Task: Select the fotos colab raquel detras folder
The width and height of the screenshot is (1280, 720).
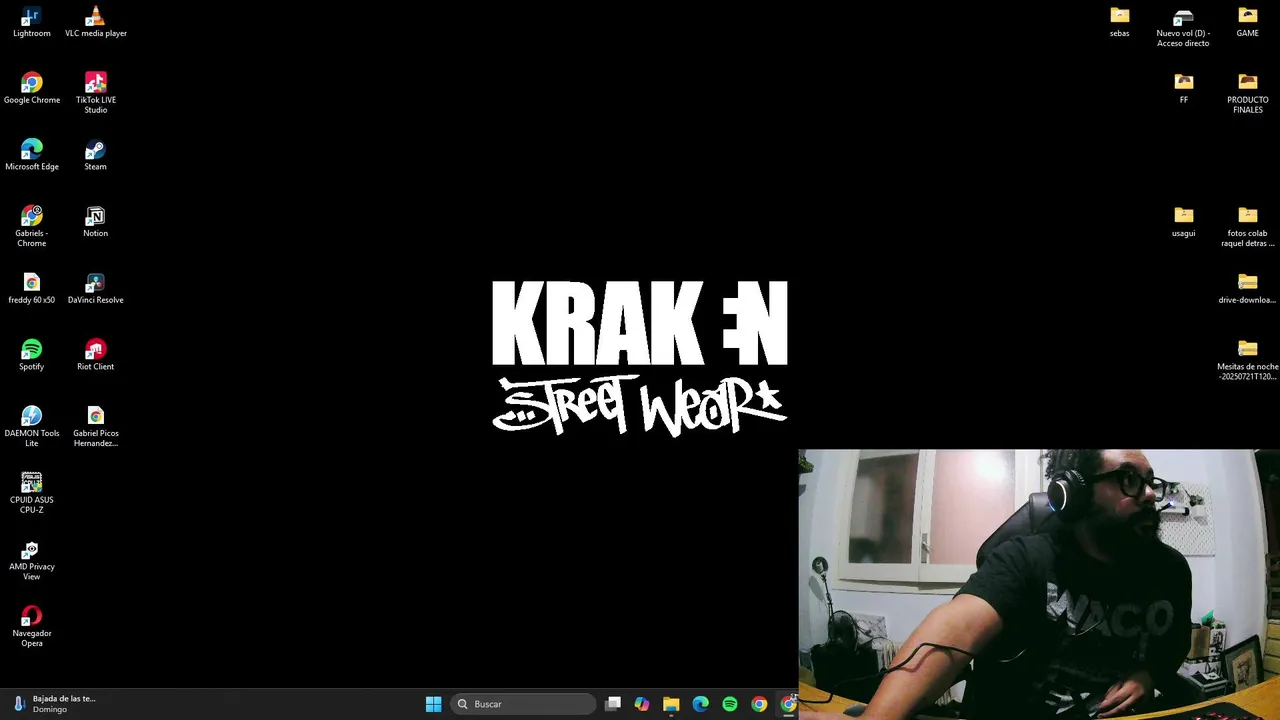Action: (1247, 226)
